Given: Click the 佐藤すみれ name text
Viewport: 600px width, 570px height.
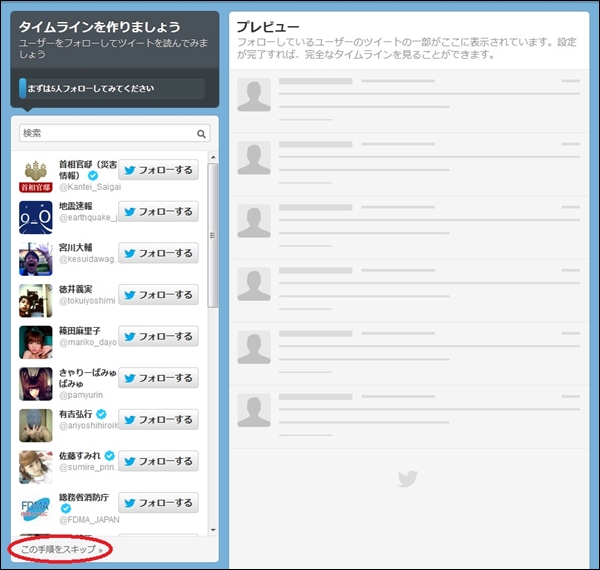Looking at the screenshot, I should pos(80,456).
